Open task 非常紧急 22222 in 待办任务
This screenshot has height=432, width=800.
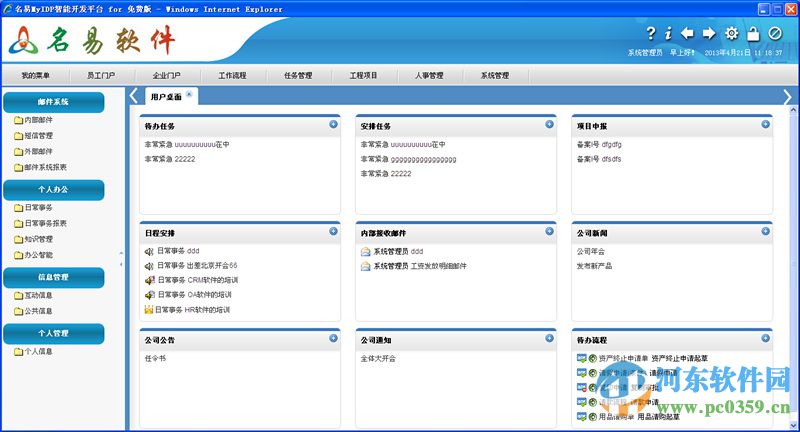(x=170, y=159)
